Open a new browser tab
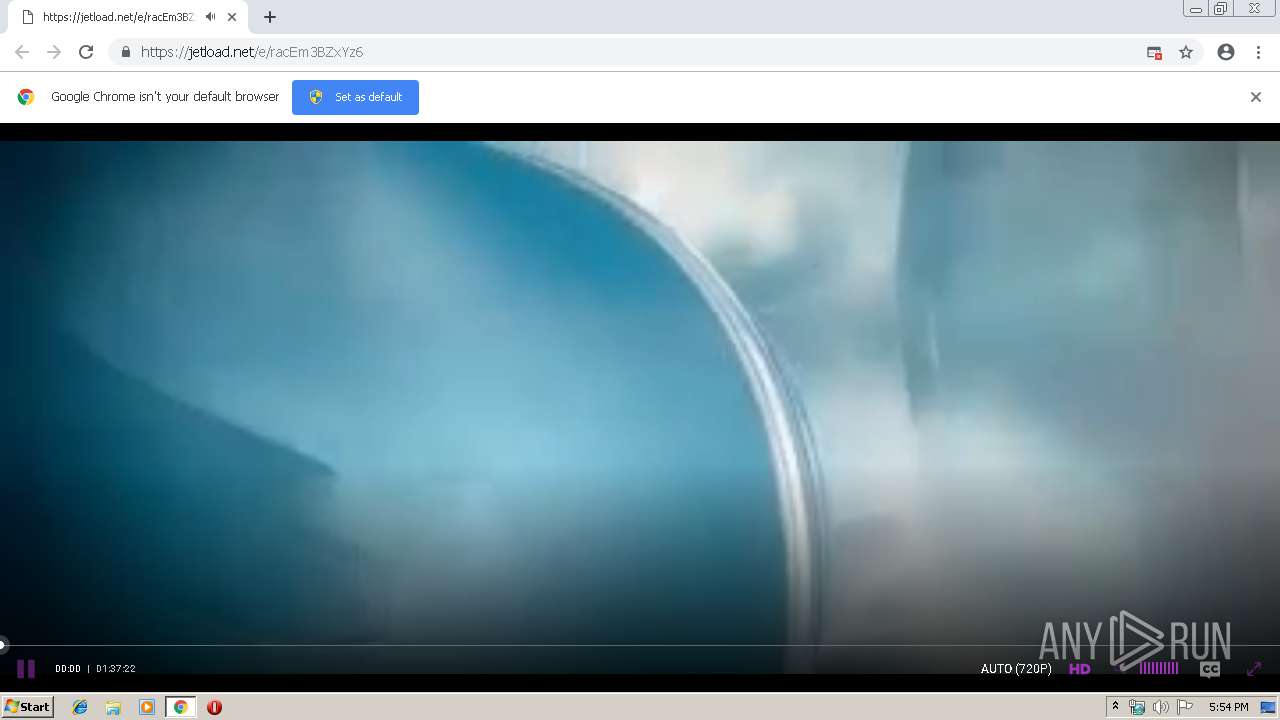Viewport: 1280px width, 720px height. click(x=270, y=17)
